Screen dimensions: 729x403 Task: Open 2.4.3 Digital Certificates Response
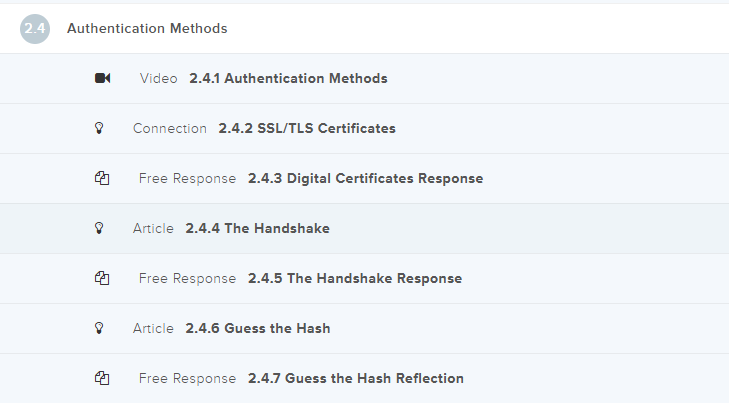click(x=365, y=178)
